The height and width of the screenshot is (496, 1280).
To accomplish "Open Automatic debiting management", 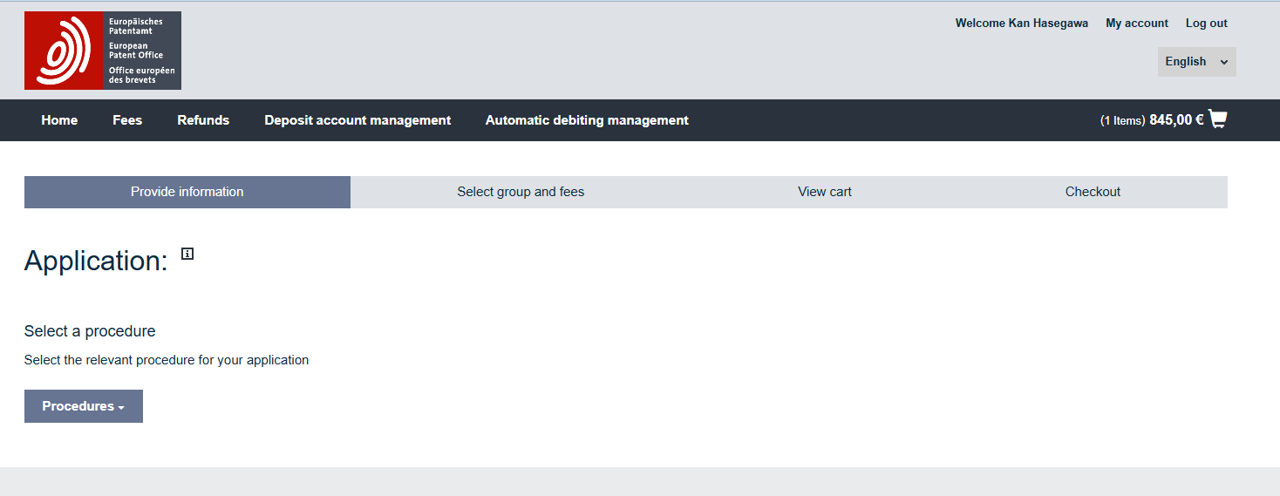I will pyautogui.click(x=586, y=120).
